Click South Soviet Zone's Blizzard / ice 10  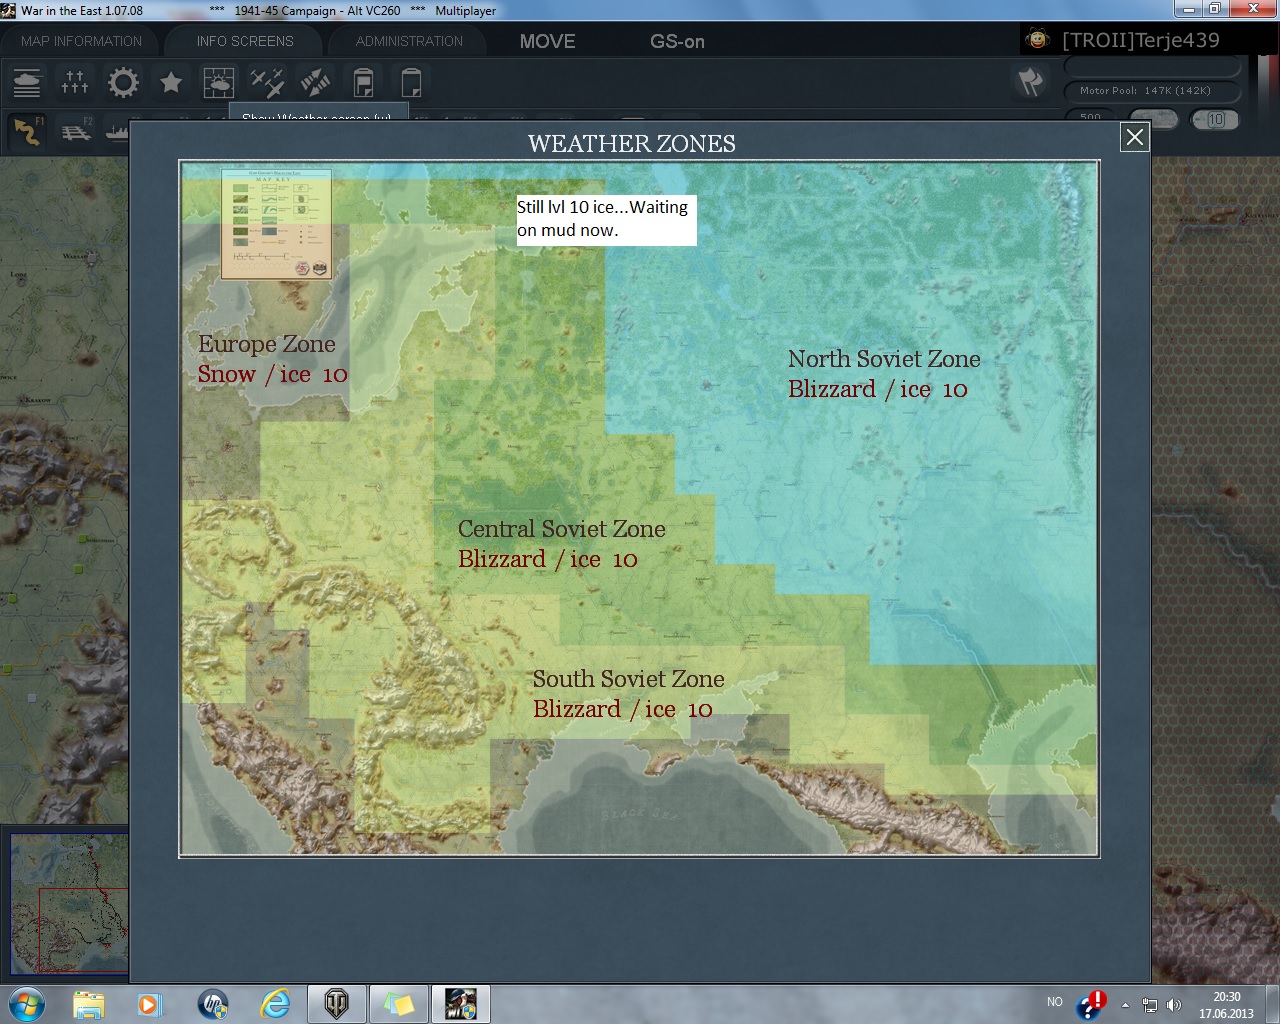622,709
